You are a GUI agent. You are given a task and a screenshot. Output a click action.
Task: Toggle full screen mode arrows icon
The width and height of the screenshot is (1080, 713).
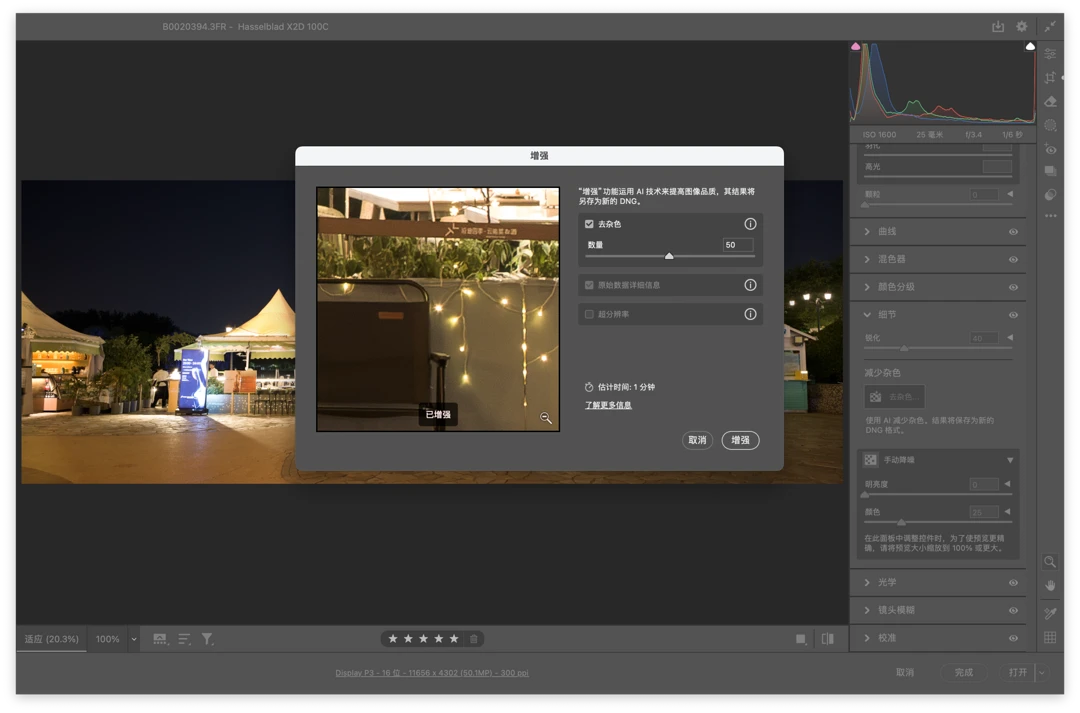[x=1050, y=26]
